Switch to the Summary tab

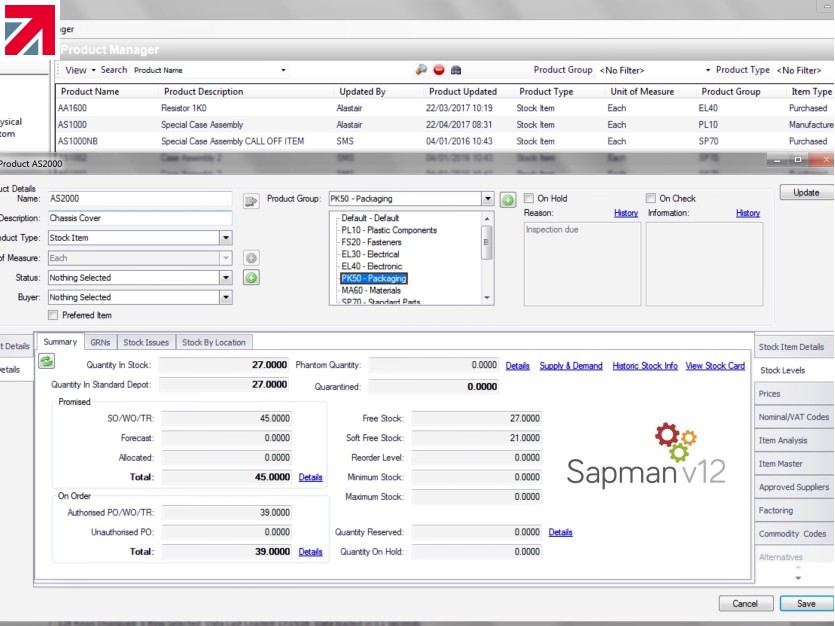(x=60, y=342)
